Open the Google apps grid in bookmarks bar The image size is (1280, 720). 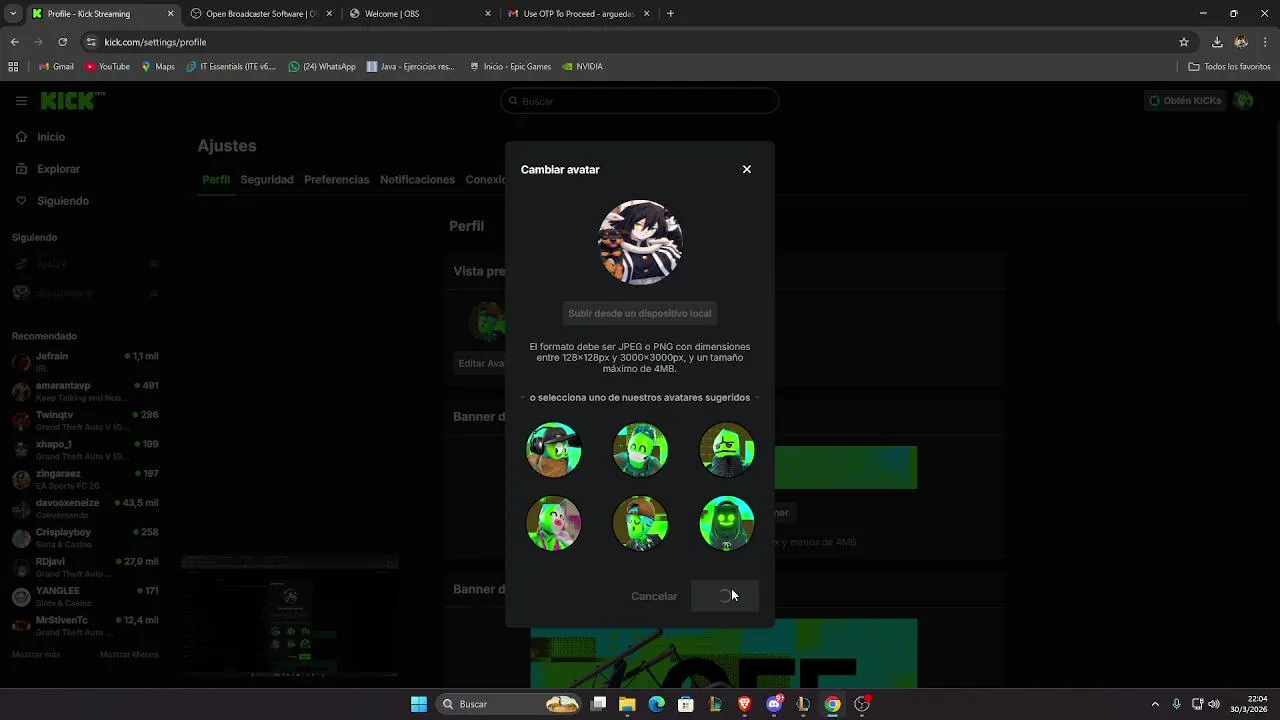13,67
